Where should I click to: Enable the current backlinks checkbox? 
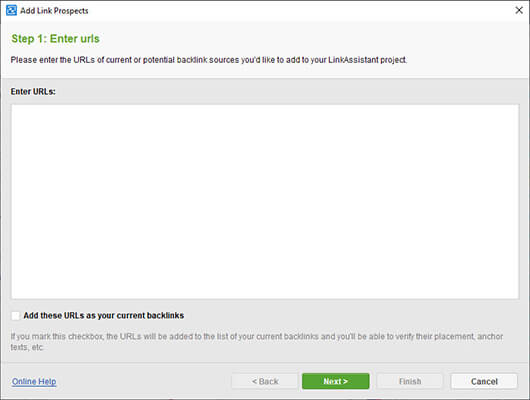click(x=16, y=316)
